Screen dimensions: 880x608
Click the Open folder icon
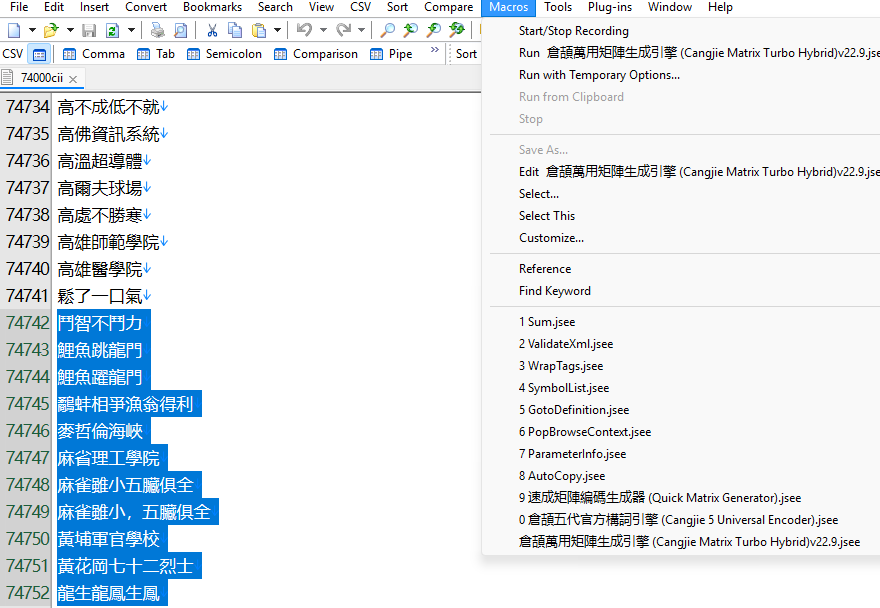click(50, 31)
